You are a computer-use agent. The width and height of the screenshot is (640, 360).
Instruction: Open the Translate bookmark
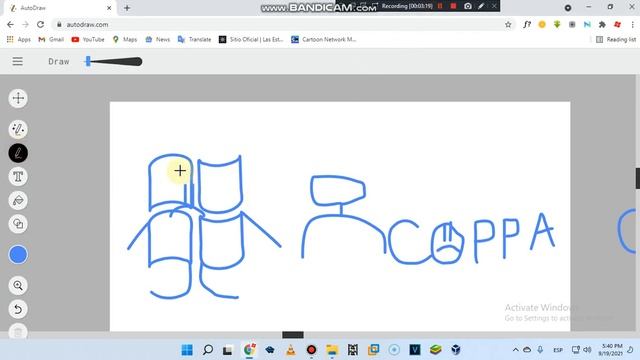click(194, 39)
